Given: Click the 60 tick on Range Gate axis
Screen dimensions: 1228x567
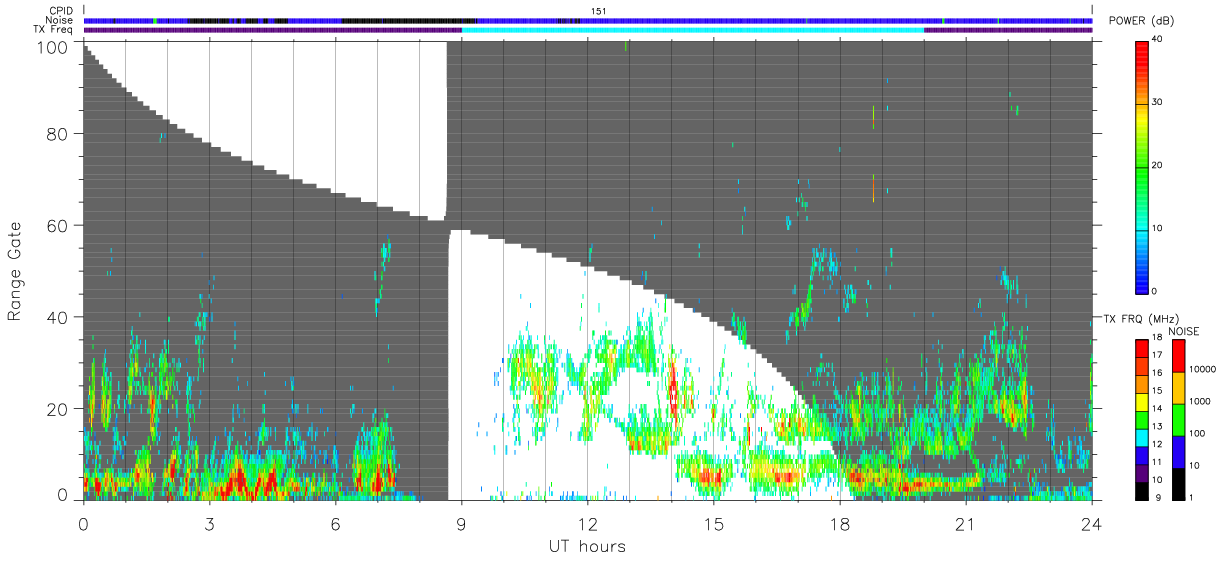Looking at the screenshot, I should click(x=57, y=226).
